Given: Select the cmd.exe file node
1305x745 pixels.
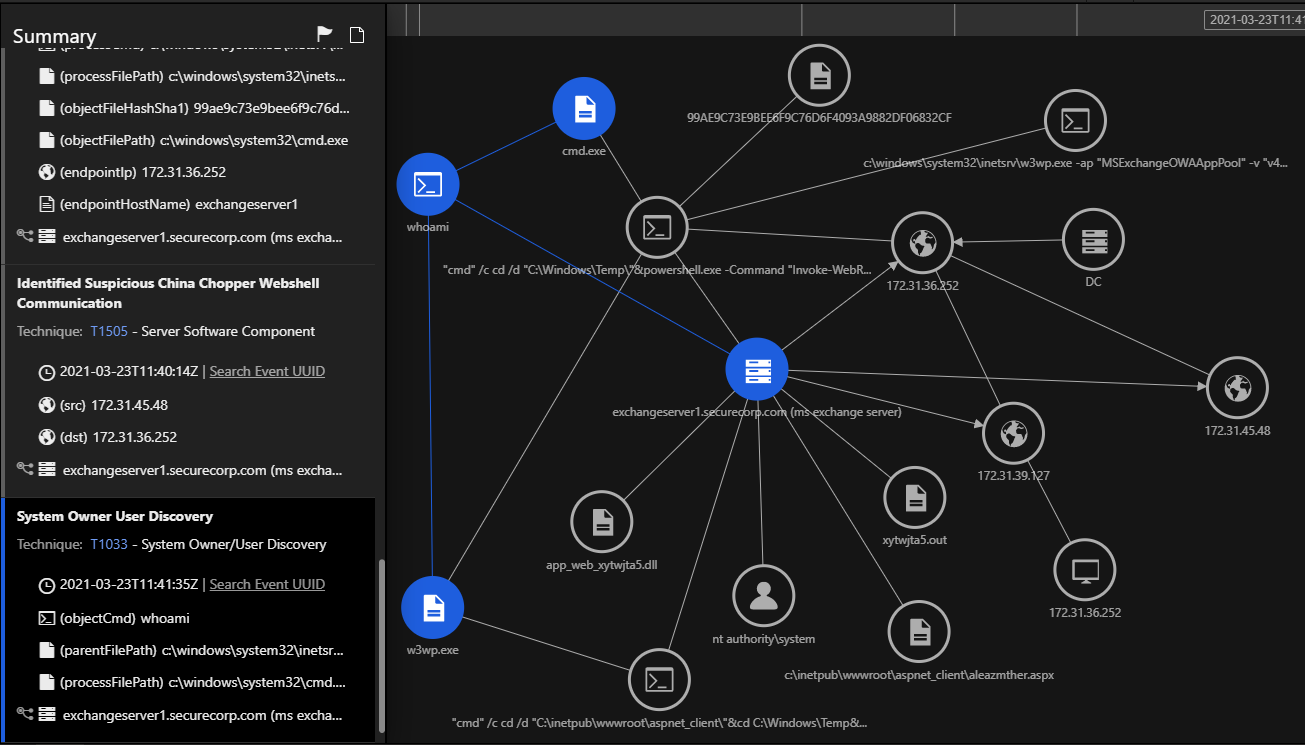Looking at the screenshot, I should point(584,109).
